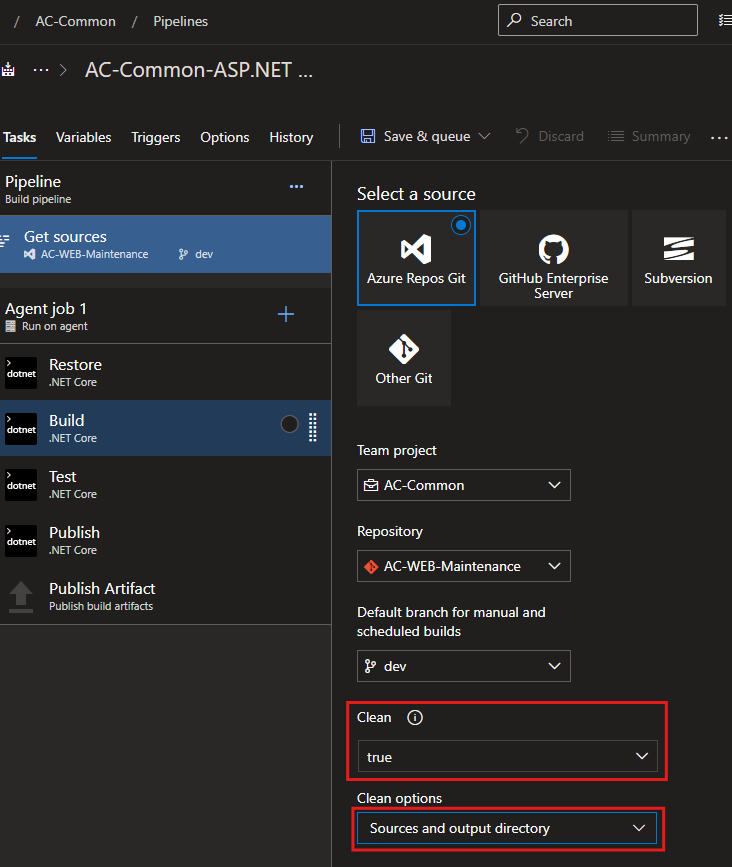Click the Discard undo icon
The height and width of the screenshot is (867, 732).
click(x=522, y=136)
